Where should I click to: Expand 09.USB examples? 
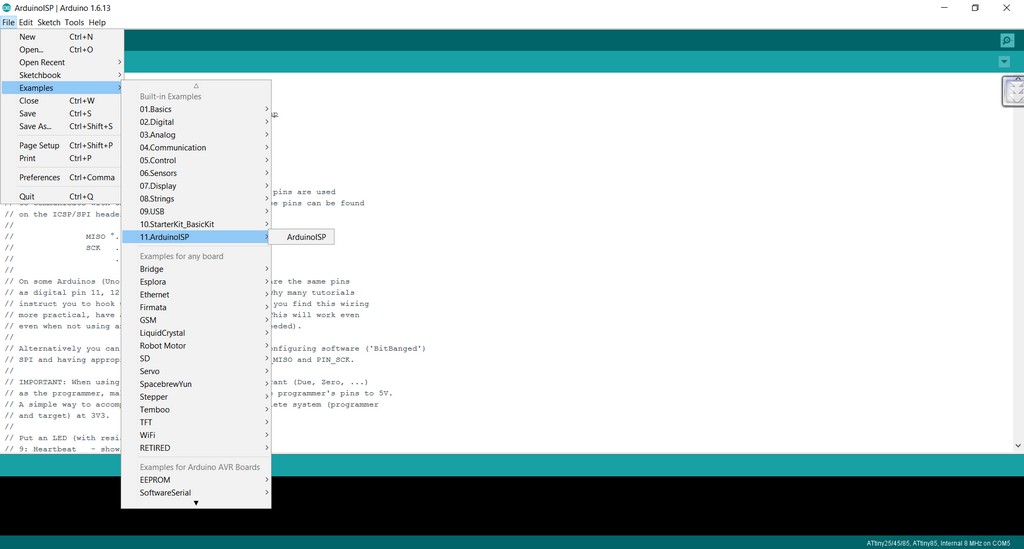pyautogui.click(x=196, y=212)
